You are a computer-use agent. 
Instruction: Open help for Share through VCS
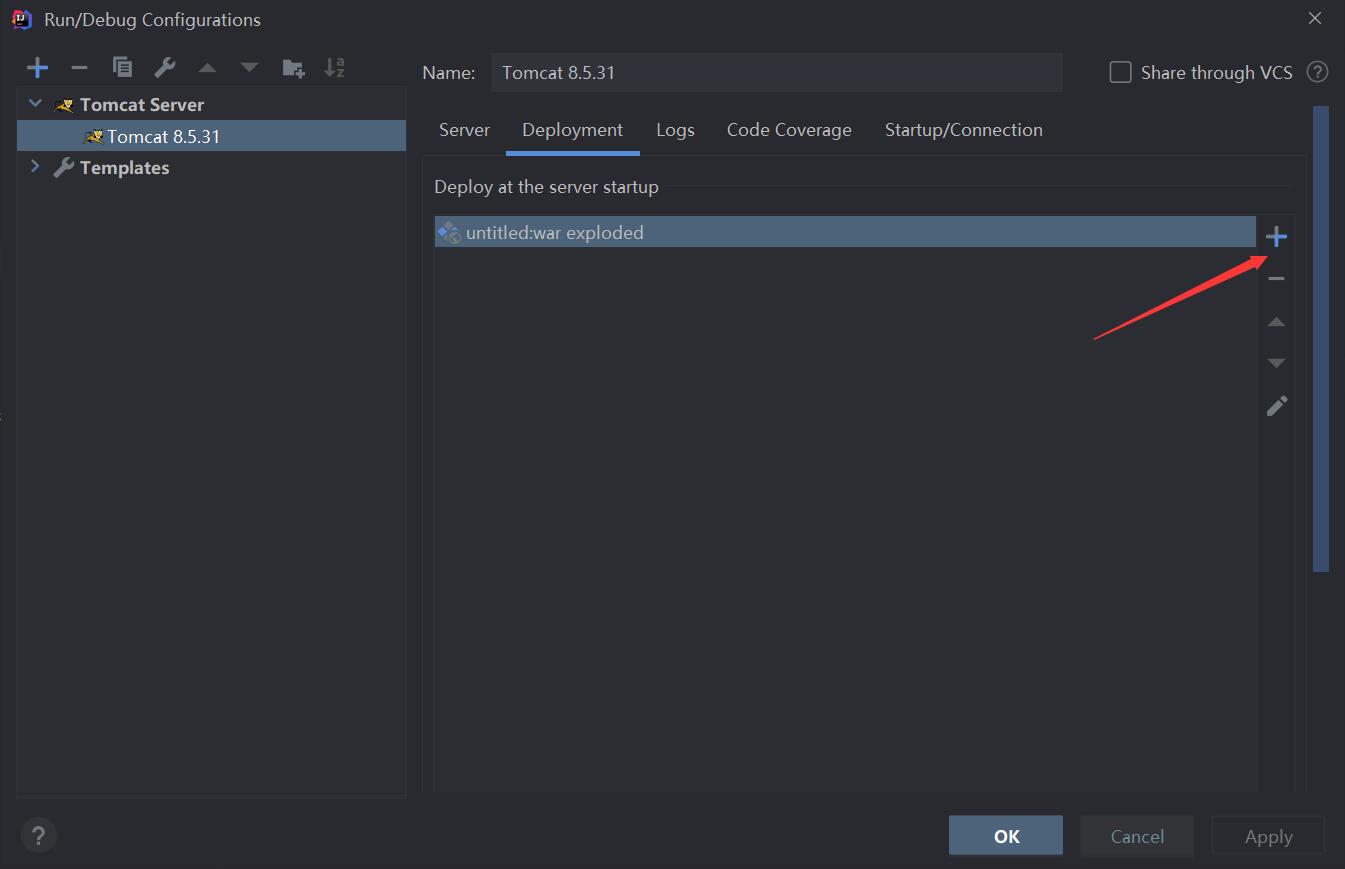pos(1318,72)
